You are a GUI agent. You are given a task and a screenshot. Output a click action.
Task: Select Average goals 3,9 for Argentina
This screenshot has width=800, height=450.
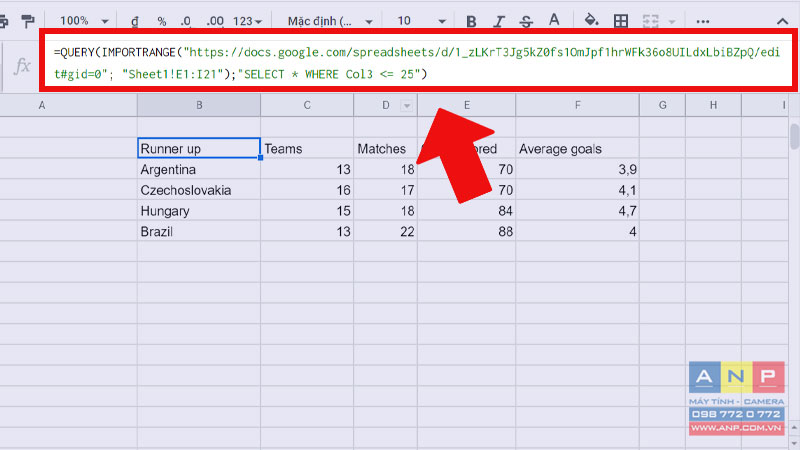tap(578, 169)
